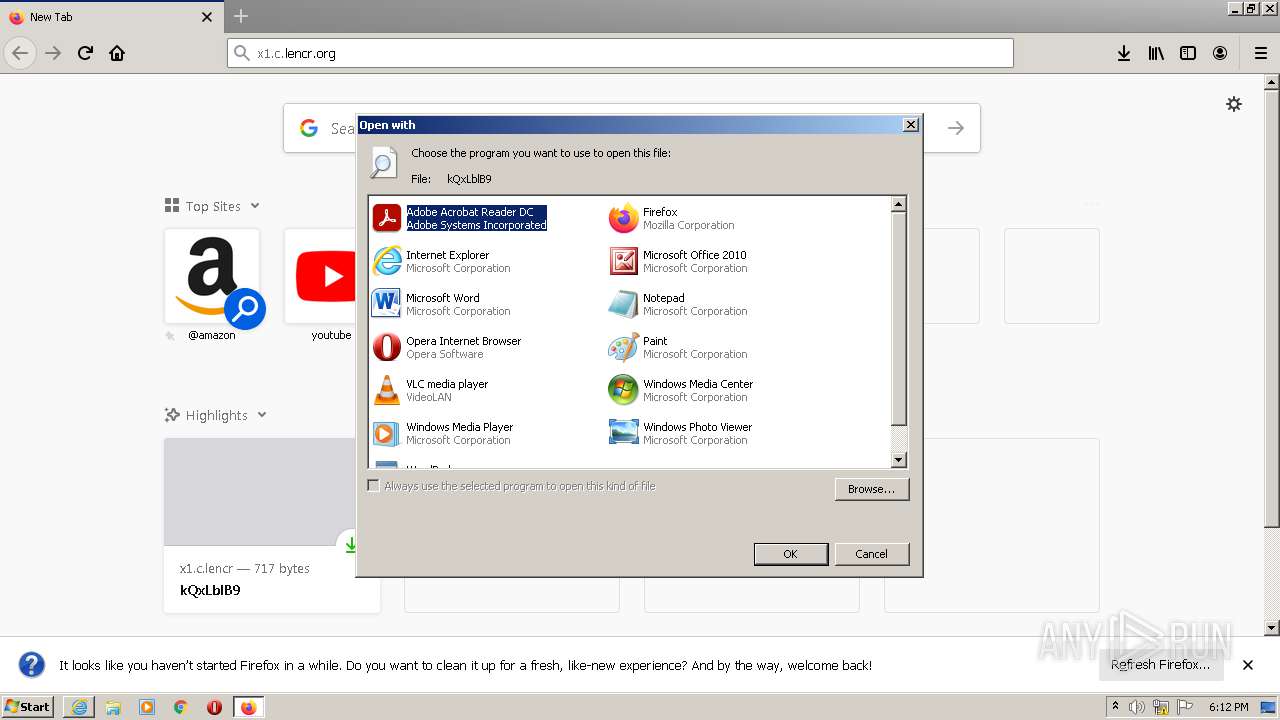Image resolution: width=1280 pixels, height=720 pixels.
Task: Click volume speaker icon in system tray
Action: click(1137, 707)
